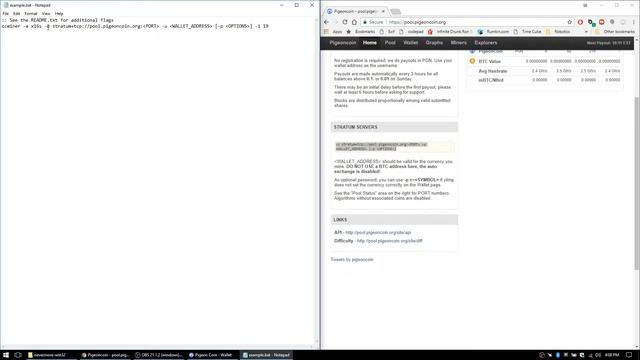This screenshot has height=360, width=640.
Task: Click the LINKS section header
Action: 394,220
